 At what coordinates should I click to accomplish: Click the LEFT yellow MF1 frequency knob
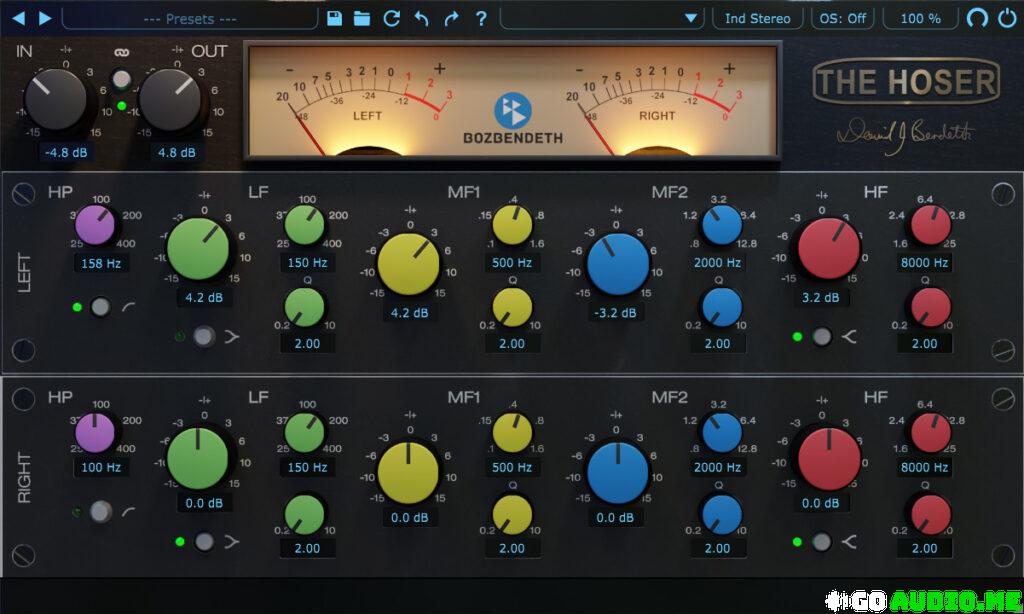point(513,225)
